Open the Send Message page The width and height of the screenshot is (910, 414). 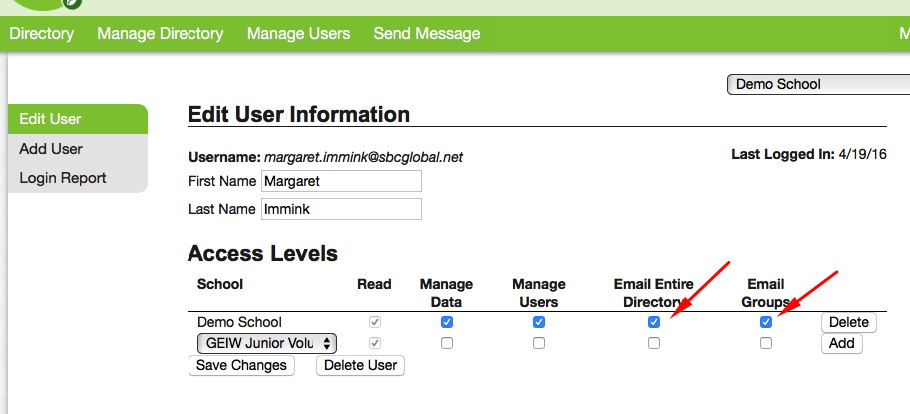click(x=426, y=34)
